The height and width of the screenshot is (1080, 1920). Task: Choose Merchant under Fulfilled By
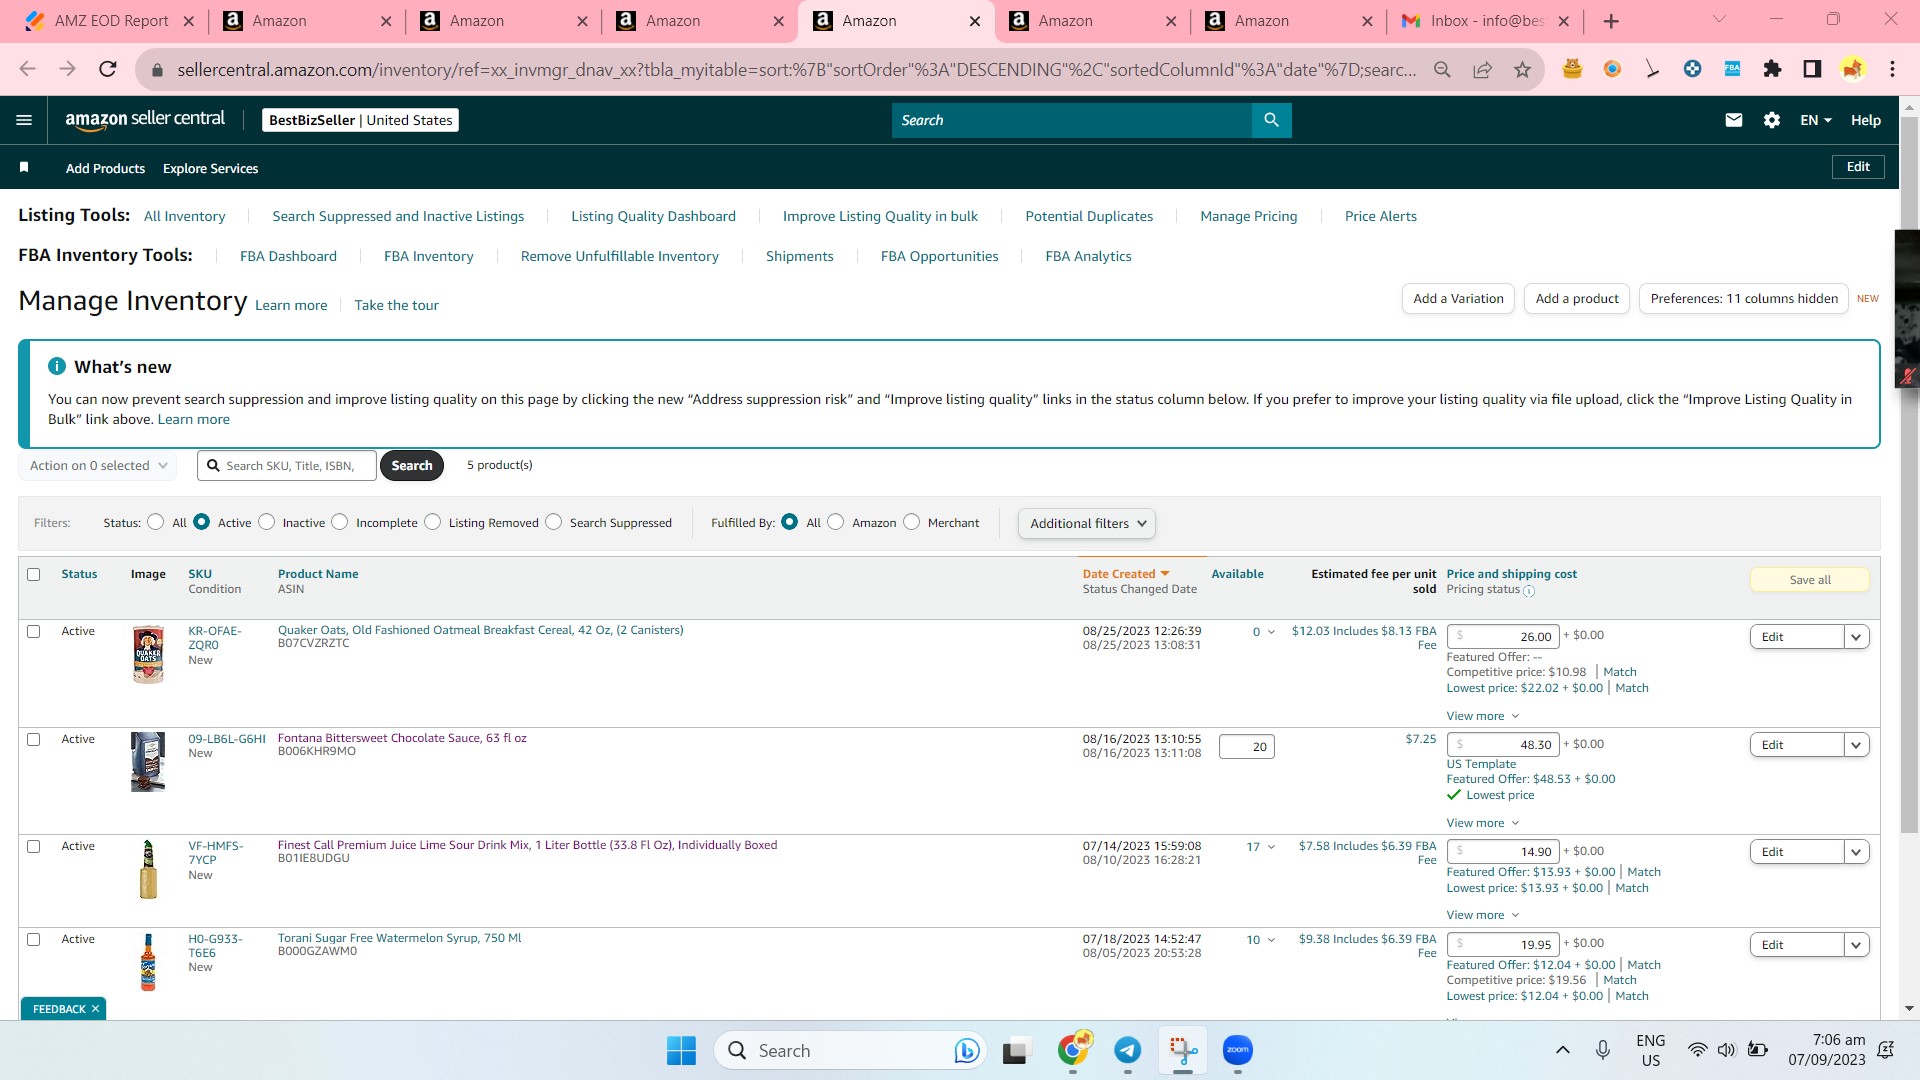click(x=911, y=522)
